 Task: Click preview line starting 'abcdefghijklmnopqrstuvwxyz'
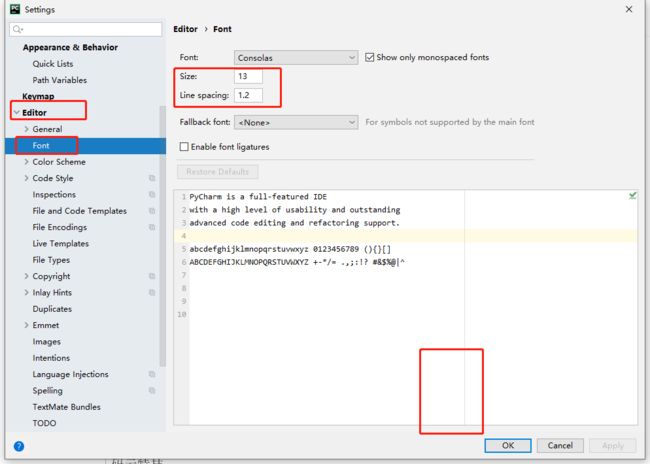[x=290, y=249]
